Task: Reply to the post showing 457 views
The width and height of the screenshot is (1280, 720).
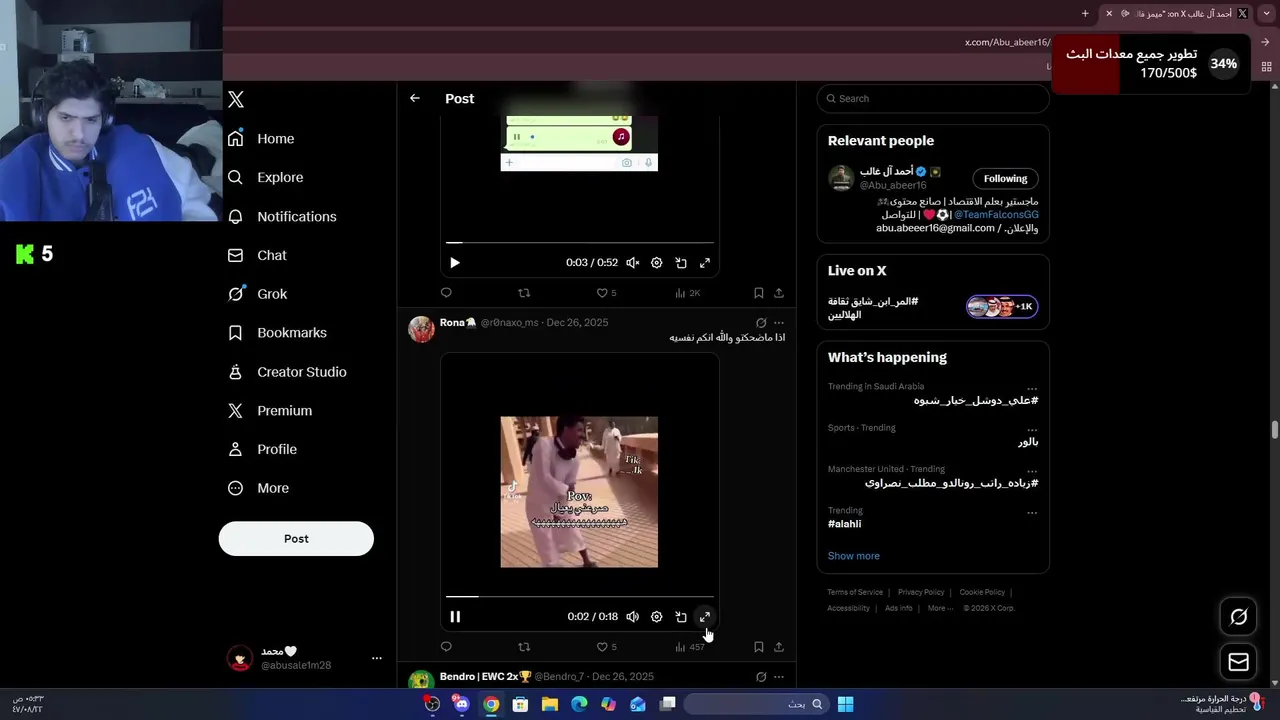Action: [x=446, y=647]
